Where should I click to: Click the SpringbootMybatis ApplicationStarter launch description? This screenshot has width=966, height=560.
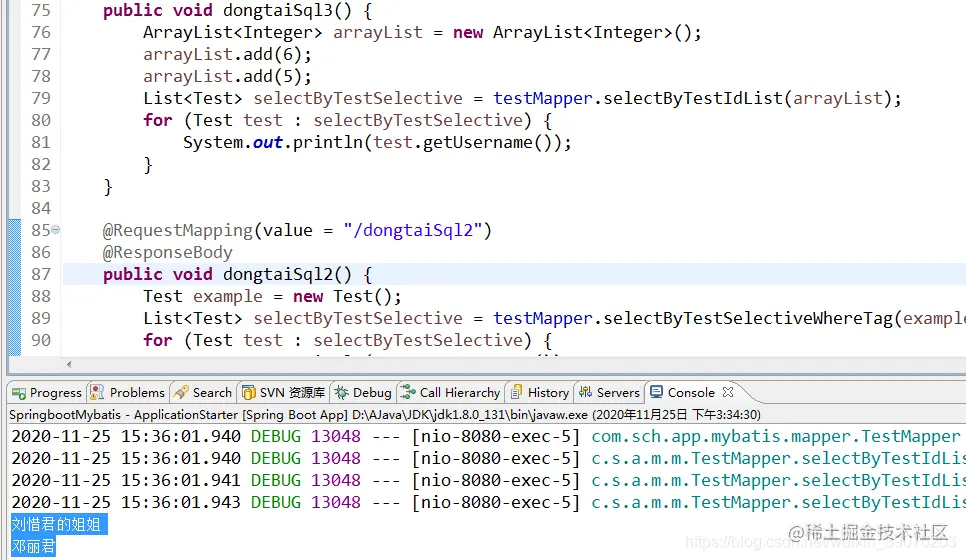click(385, 415)
